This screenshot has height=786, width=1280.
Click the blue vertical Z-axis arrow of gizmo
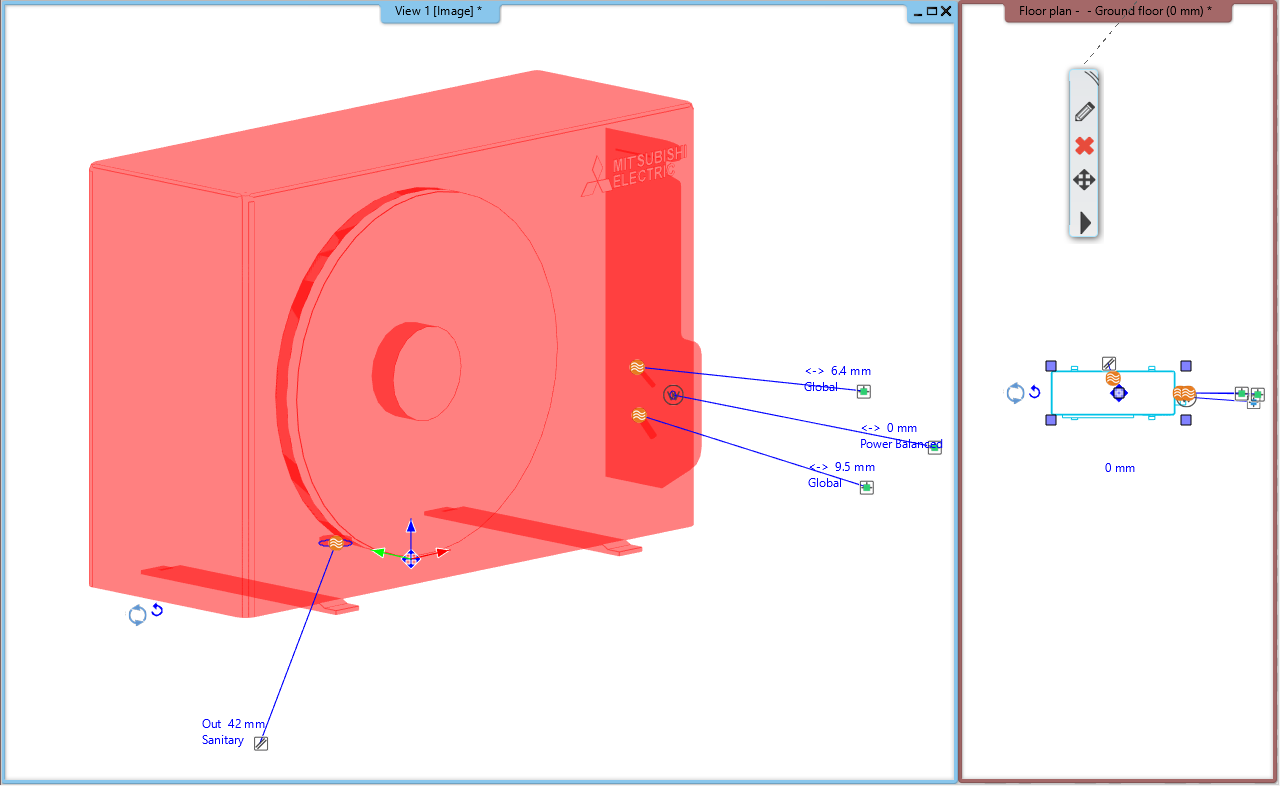click(410, 526)
